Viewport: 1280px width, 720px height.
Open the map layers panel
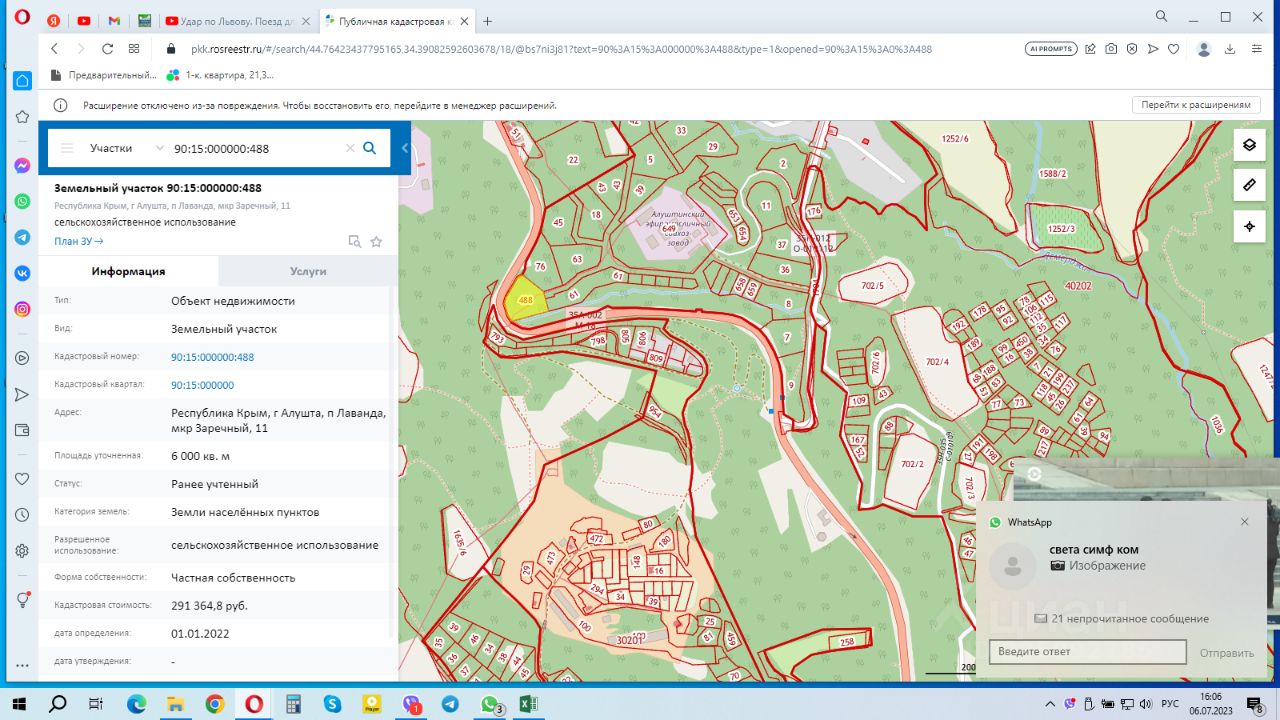pos(1249,145)
